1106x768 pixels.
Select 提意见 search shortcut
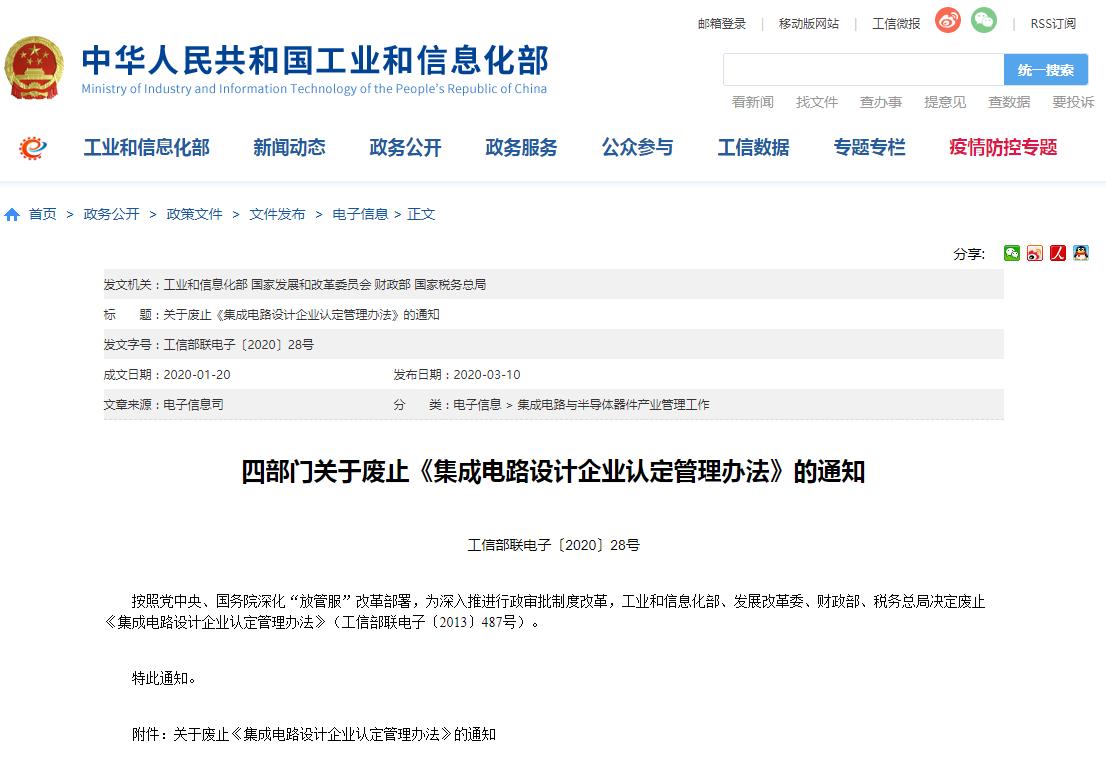coord(945,102)
